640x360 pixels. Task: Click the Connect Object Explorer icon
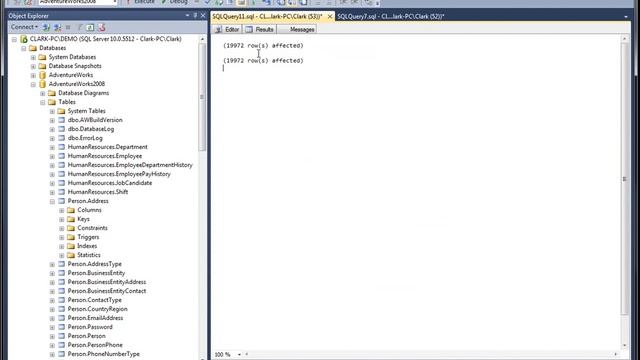[x=46, y=27]
